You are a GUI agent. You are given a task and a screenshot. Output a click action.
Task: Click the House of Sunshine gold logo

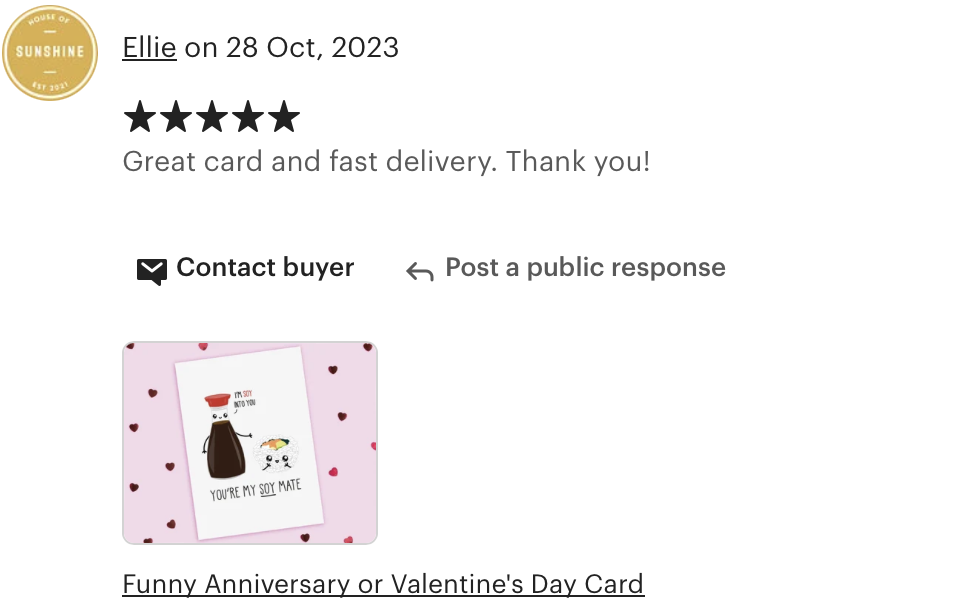tap(50, 53)
